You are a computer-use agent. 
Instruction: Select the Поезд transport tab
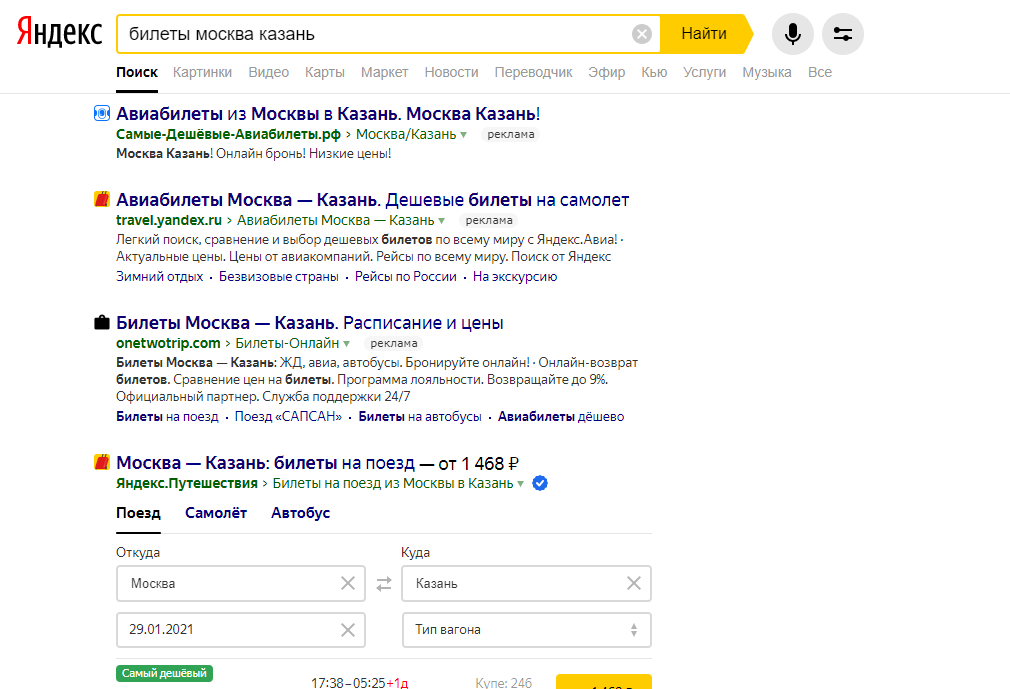(138, 513)
